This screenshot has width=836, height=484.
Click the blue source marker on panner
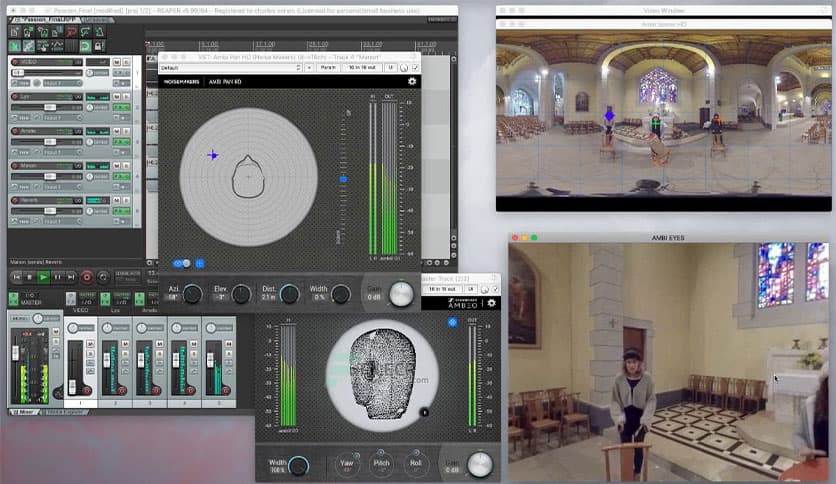tap(212, 155)
